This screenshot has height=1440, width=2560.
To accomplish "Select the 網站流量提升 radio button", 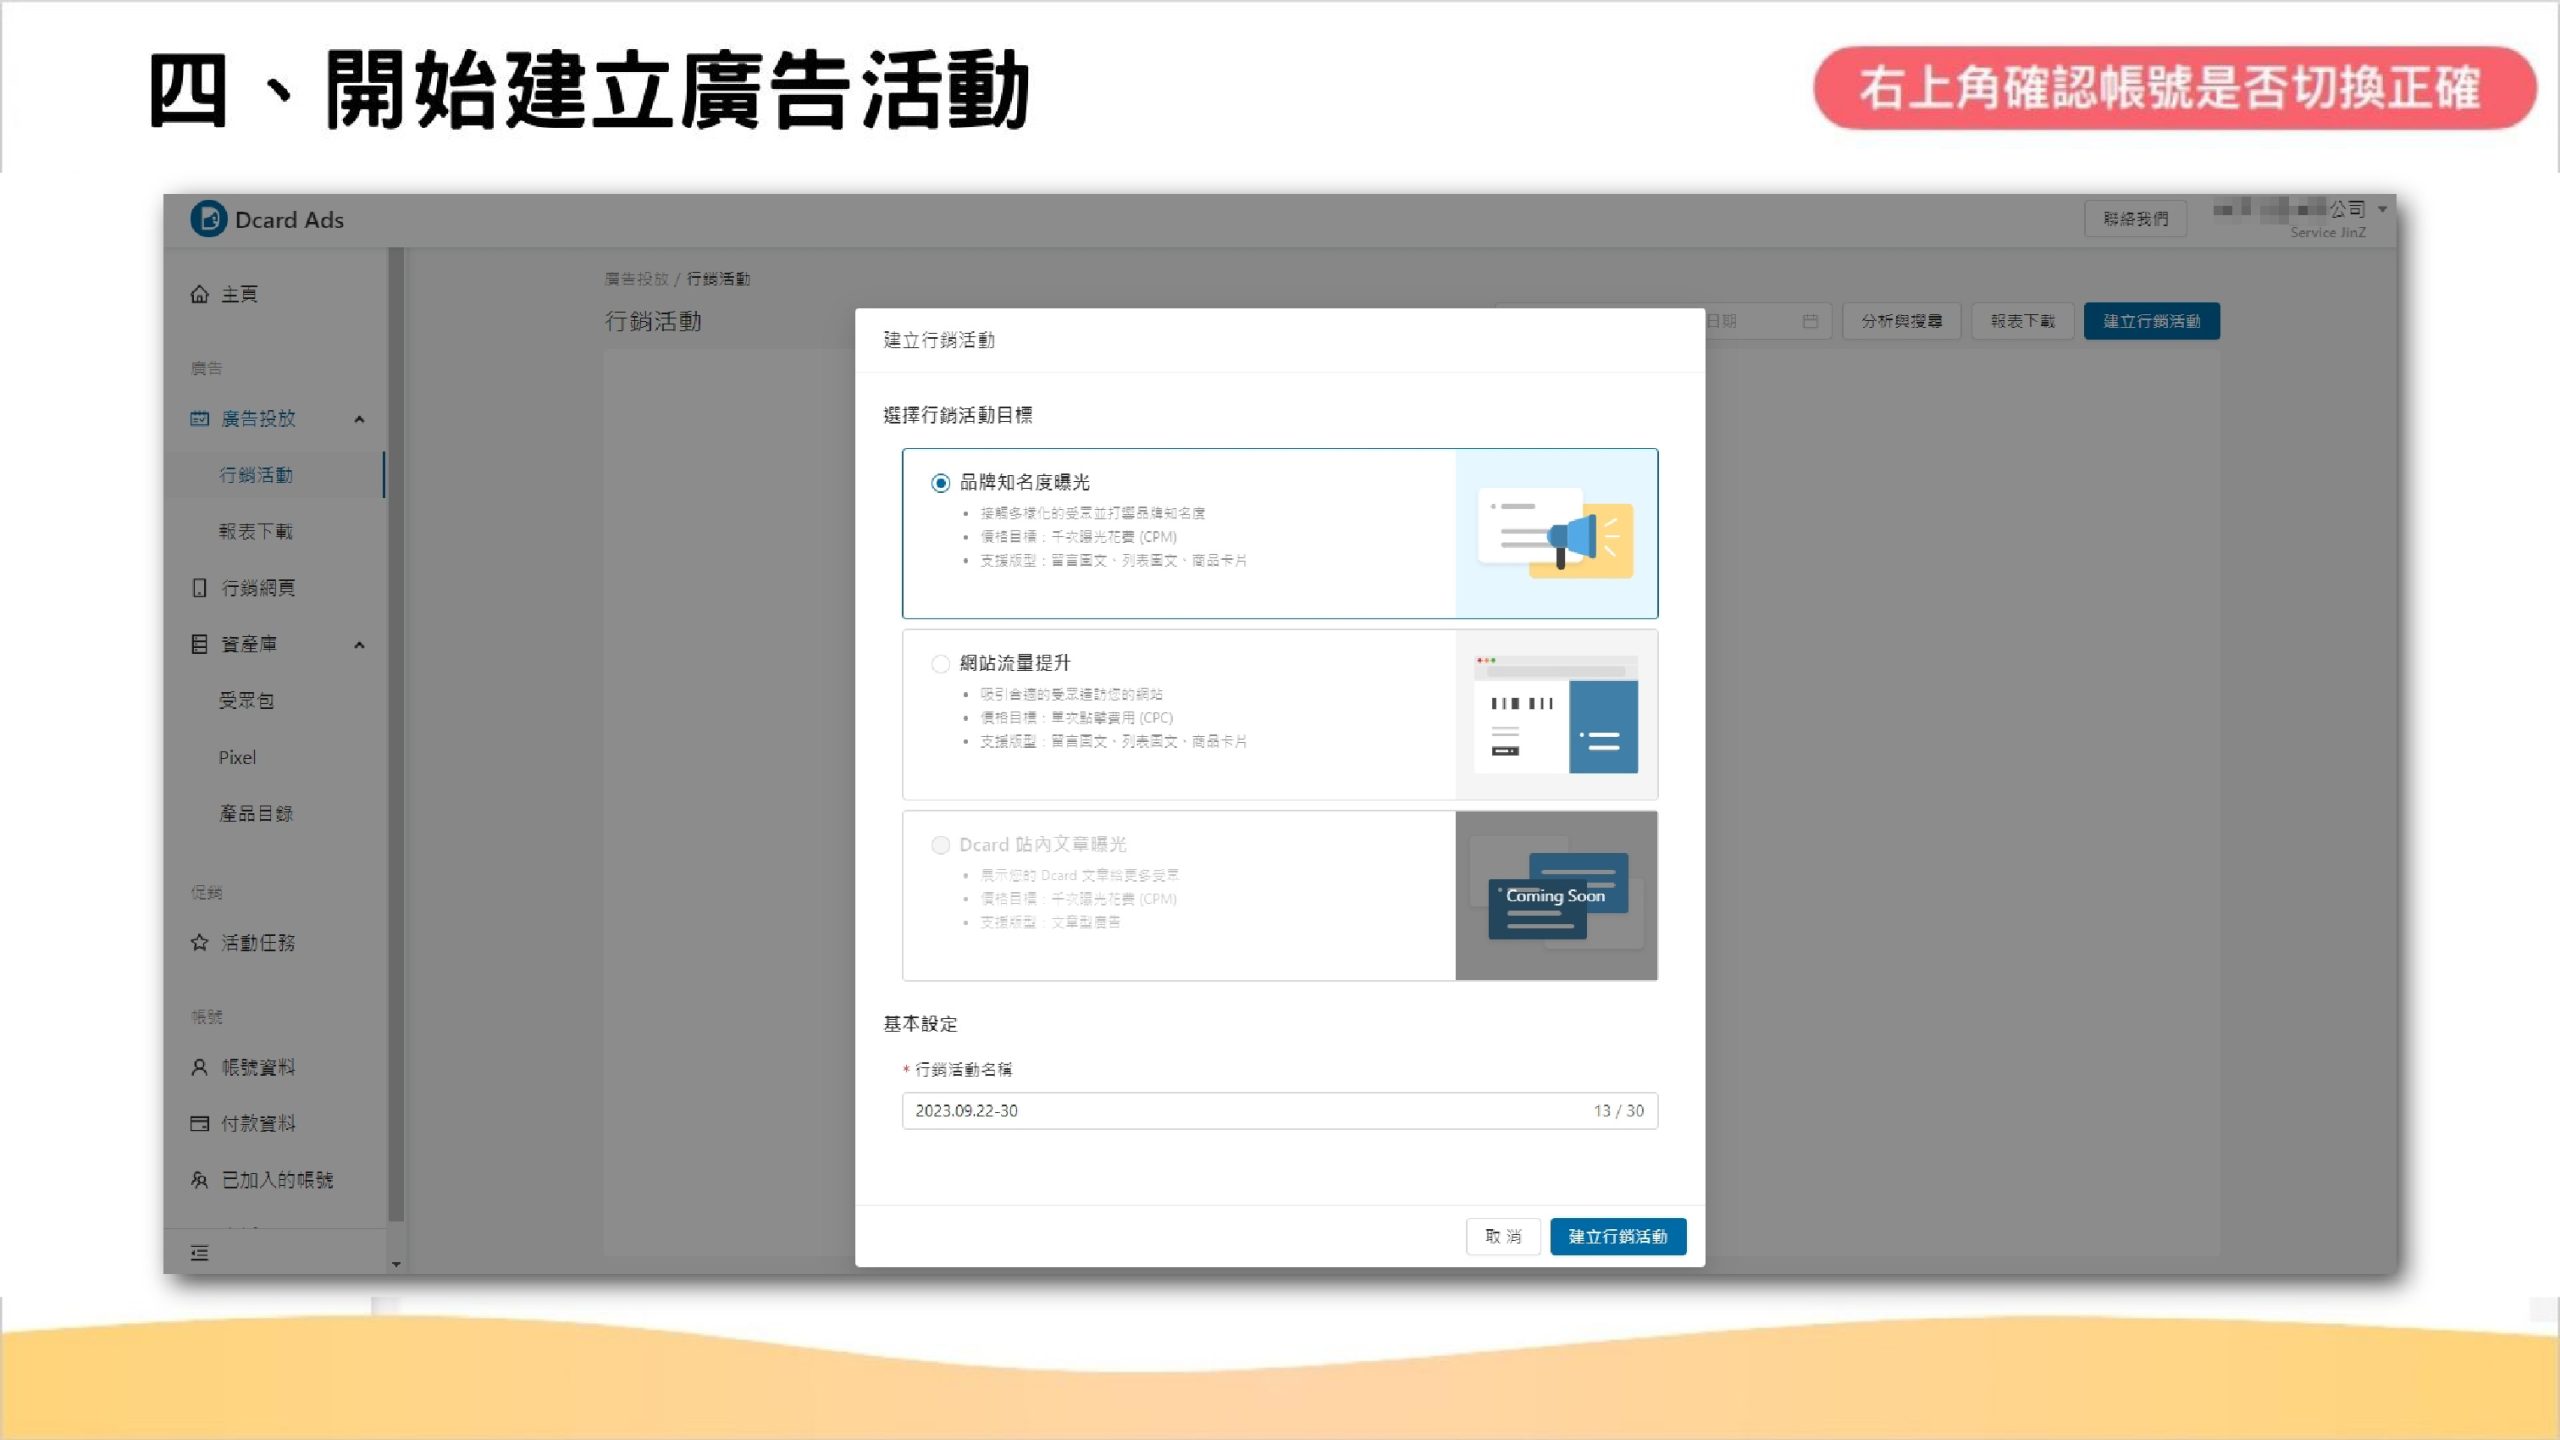I will tap(940, 664).
